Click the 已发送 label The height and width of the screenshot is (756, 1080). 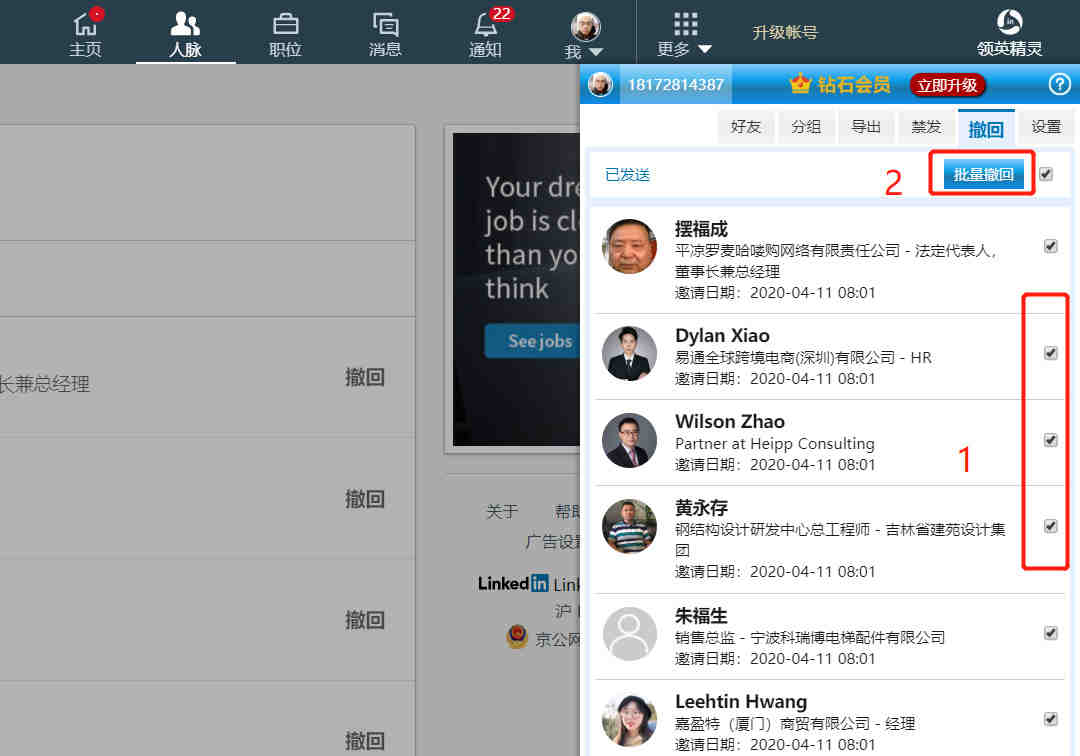click(x=627, y=175)
